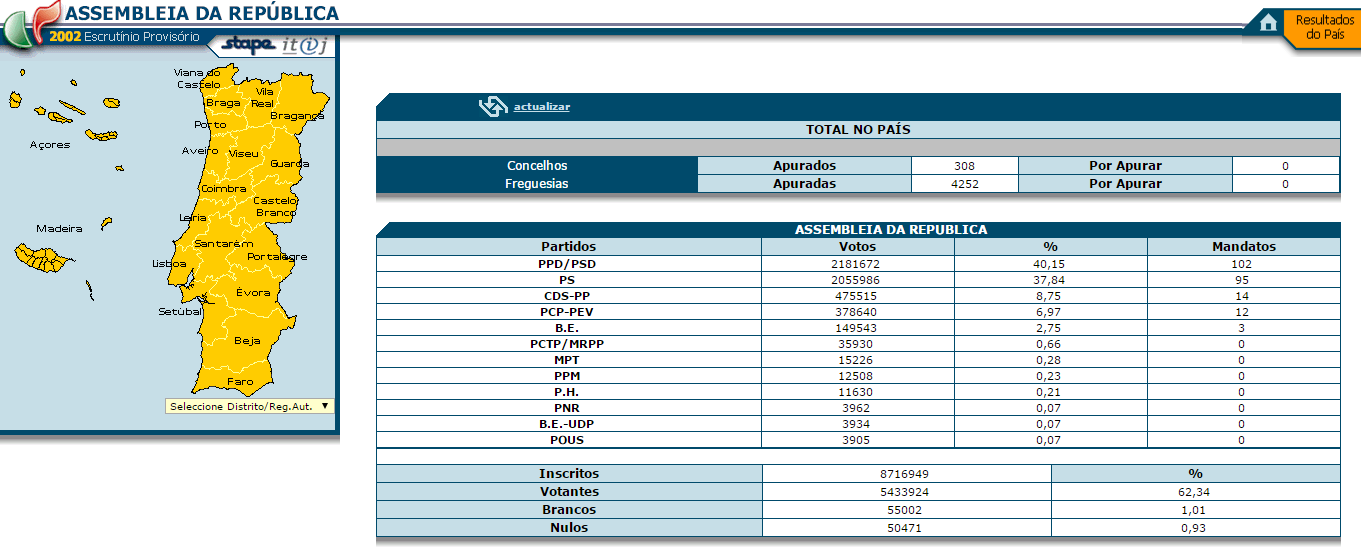The height and width of the screenshot is (557, 1361).
Task: Click the TOTAL NO PAÍS heading
Action: coord(858,130)
